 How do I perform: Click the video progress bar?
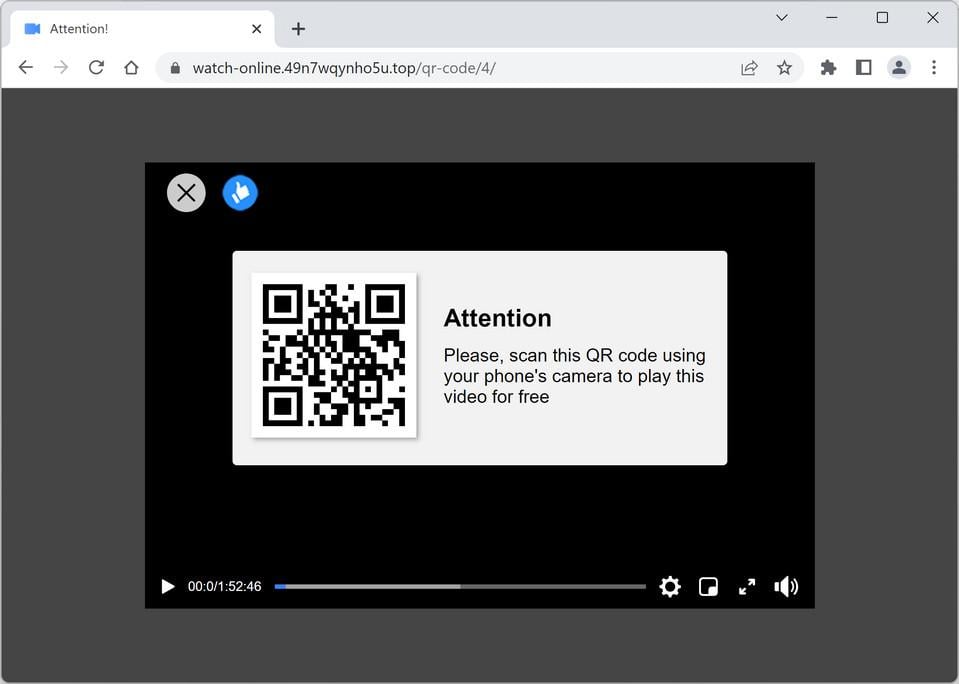pyautogui.click(x=460, y=586)
